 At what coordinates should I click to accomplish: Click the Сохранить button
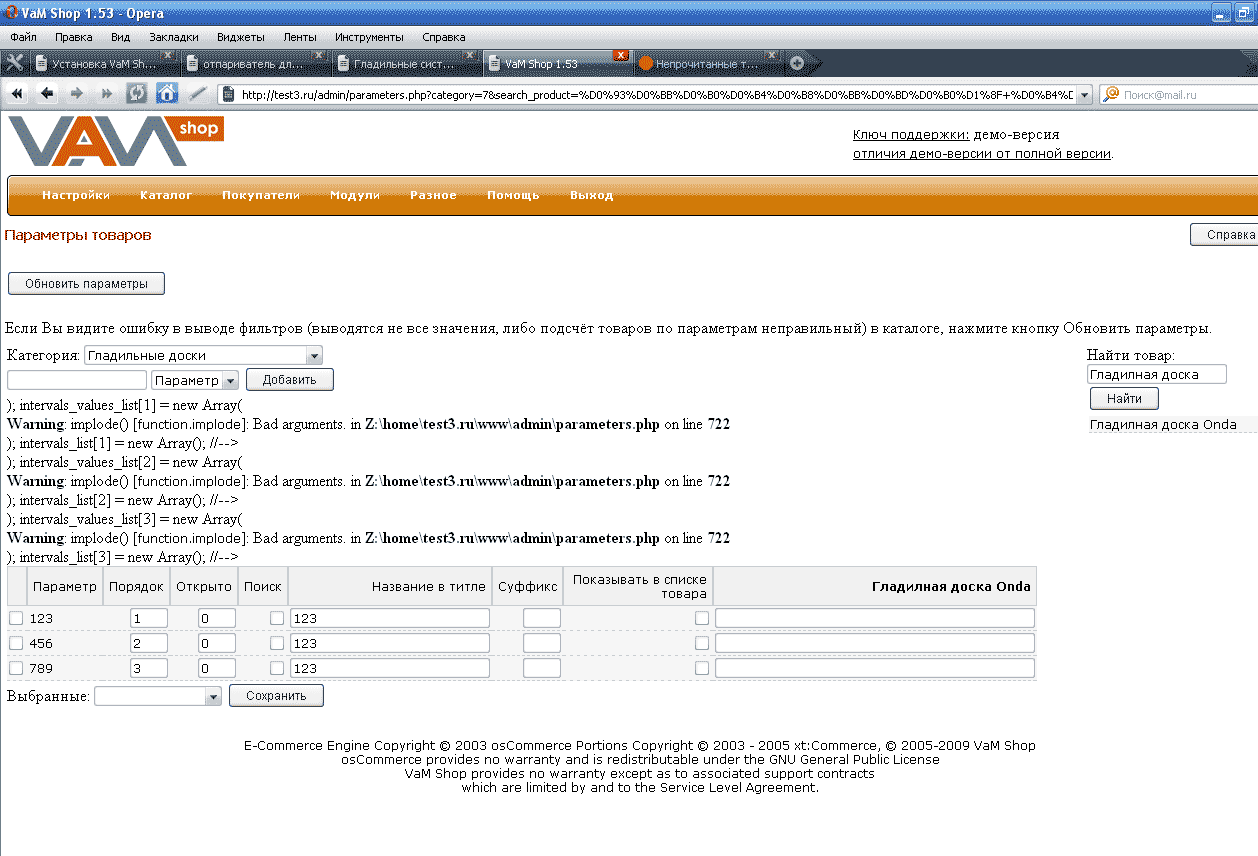276,696
